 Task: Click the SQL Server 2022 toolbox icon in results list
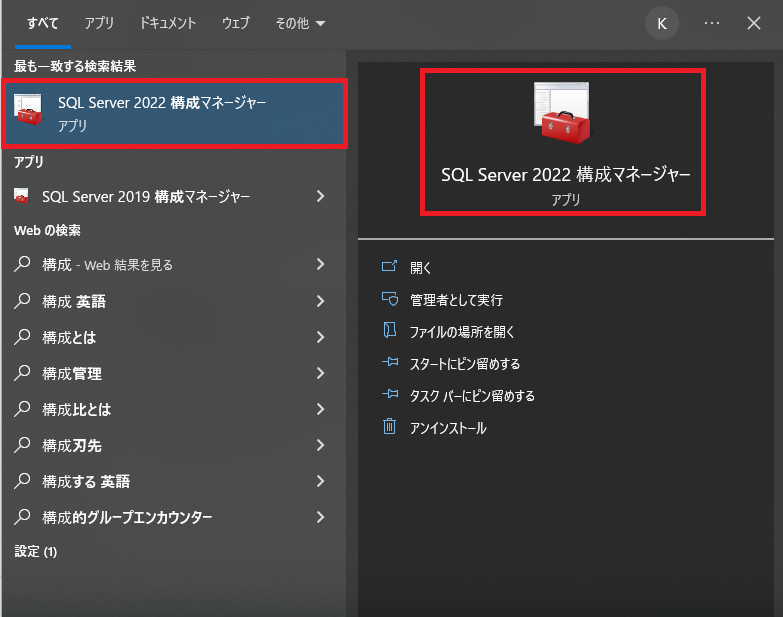pos(28,109)
